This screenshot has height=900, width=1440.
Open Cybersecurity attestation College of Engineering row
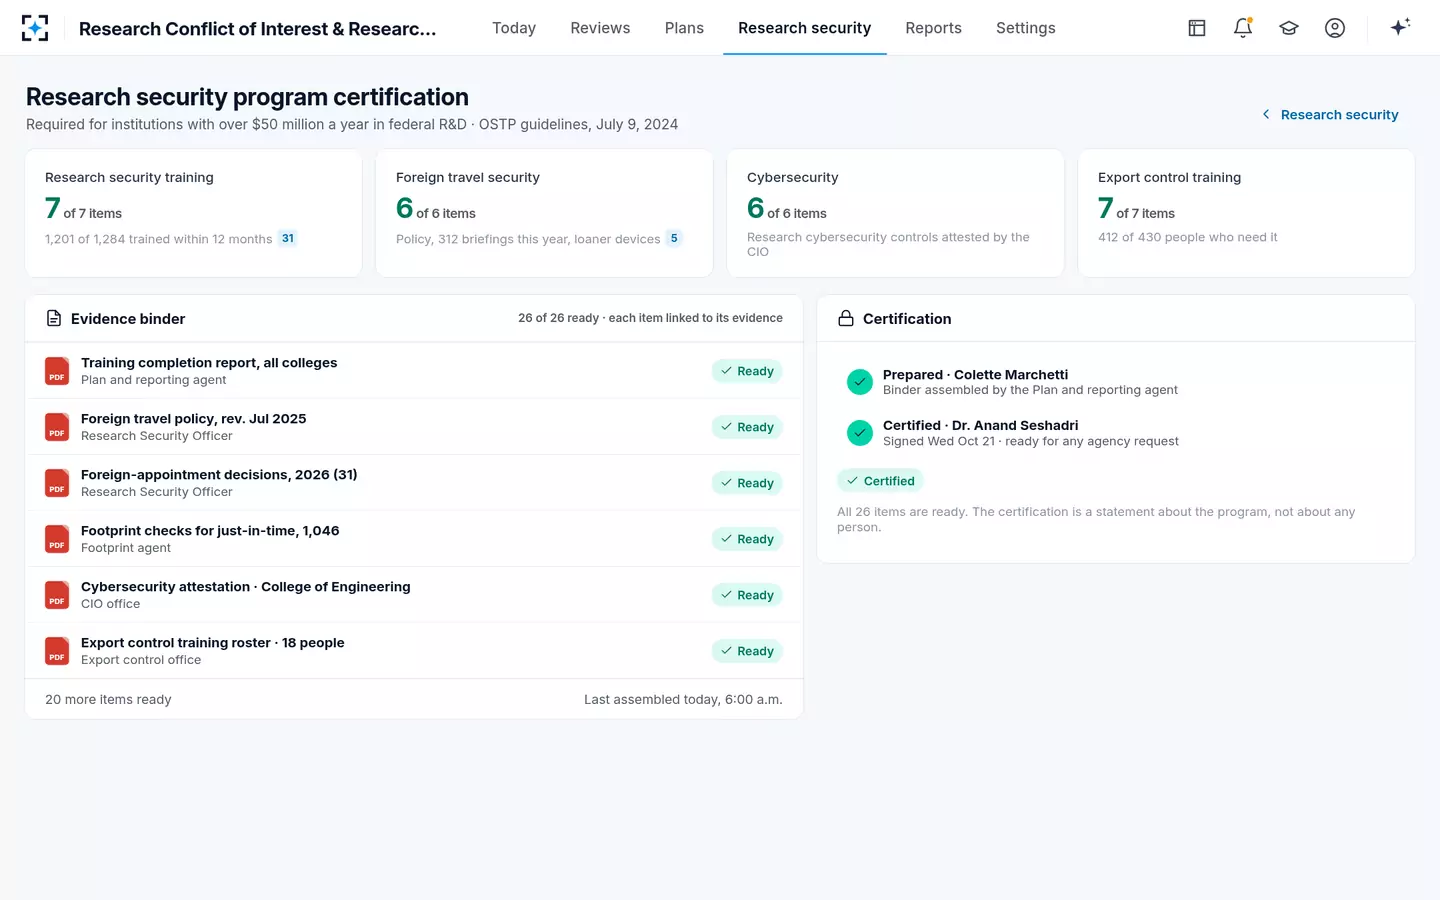tap(414, 595)
